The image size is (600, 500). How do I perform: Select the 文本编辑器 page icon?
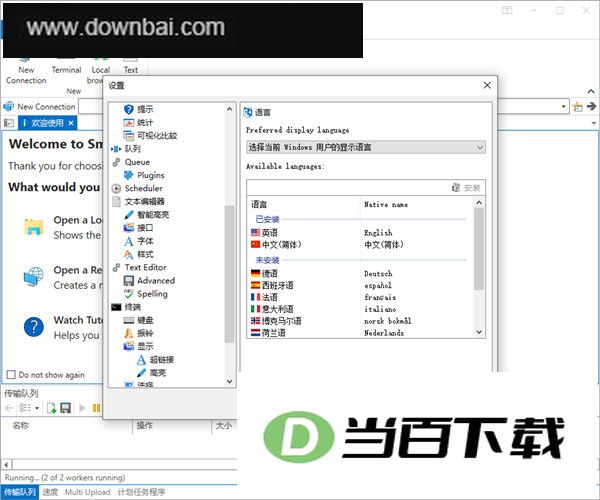(116, 202)
